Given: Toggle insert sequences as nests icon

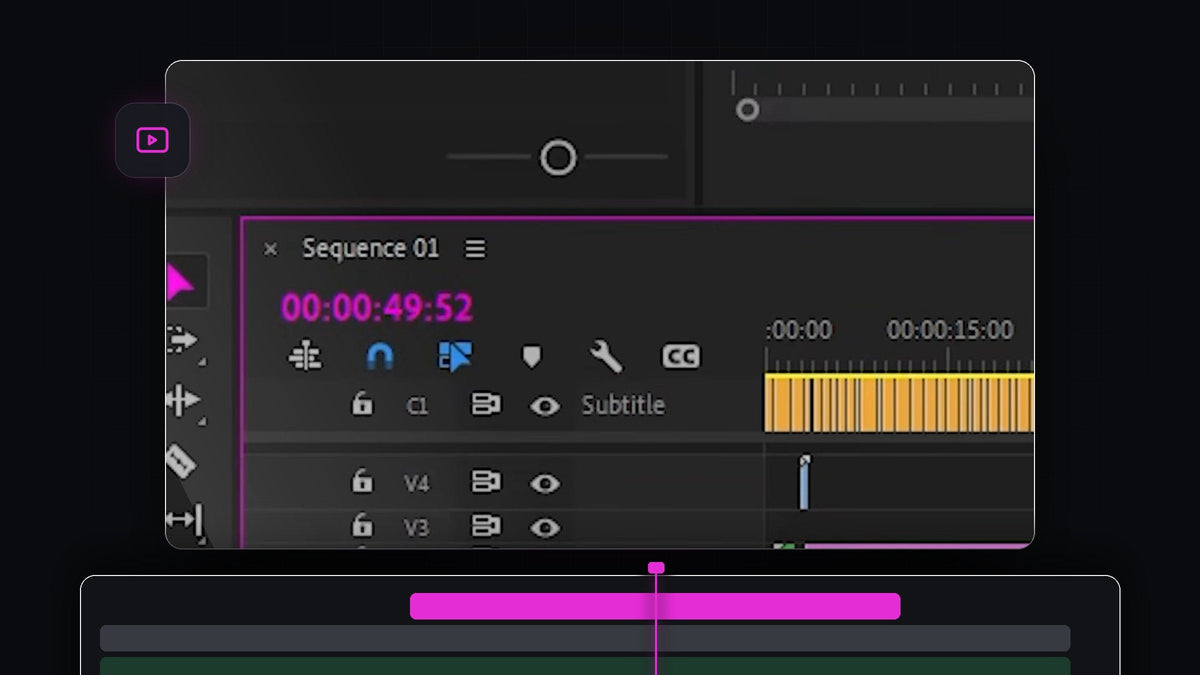Looking at the screenshot, I should tap(305, 356).
